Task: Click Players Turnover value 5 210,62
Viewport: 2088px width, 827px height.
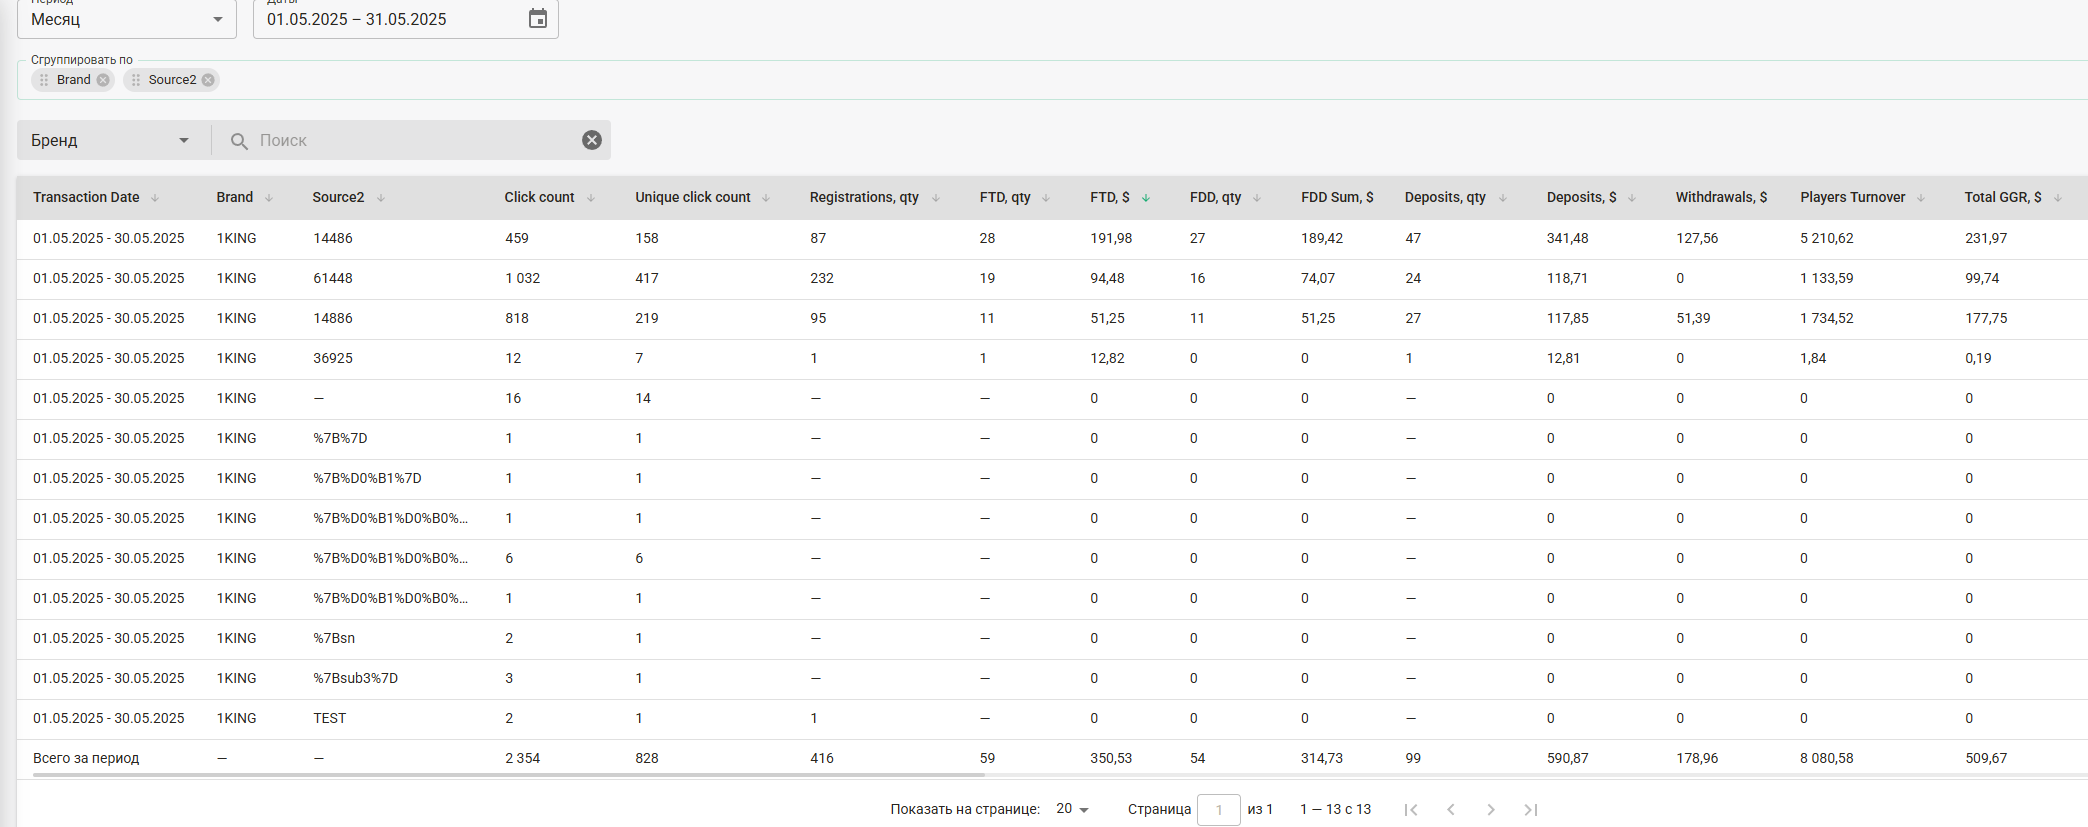Action: [x=1827, y=238]
